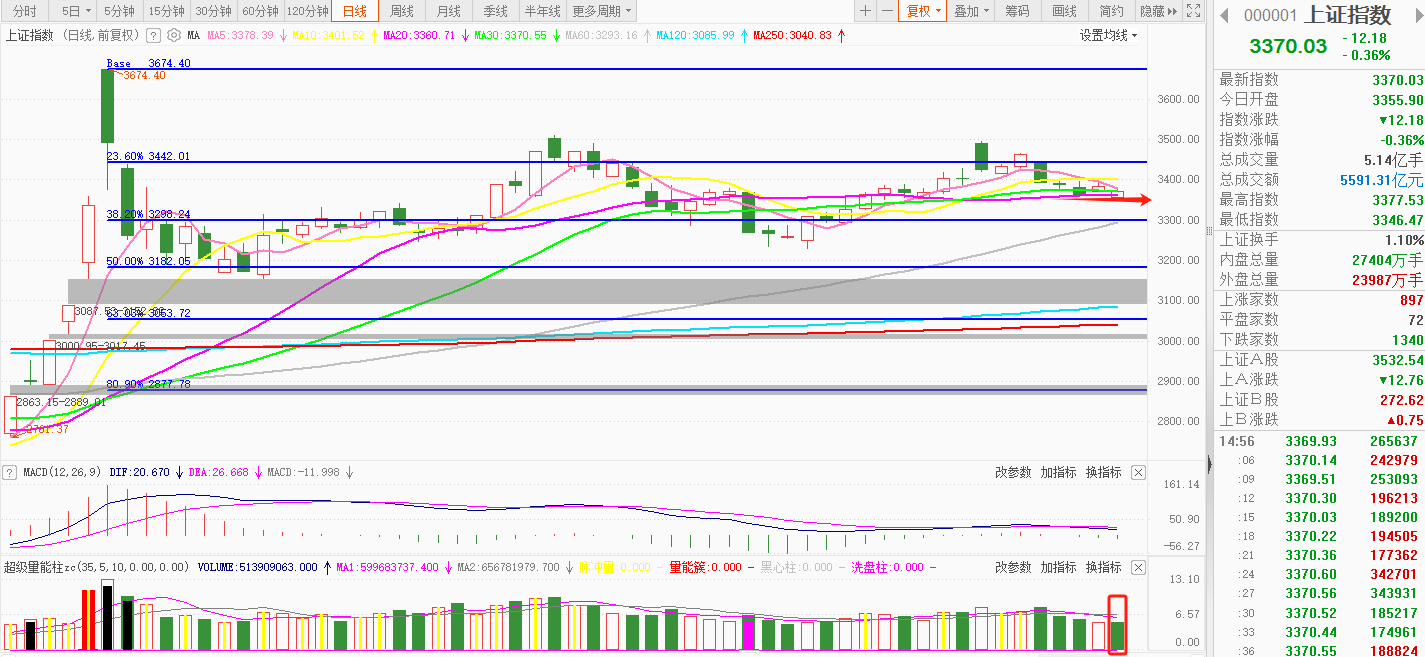Click 改参数 in the MACD panel

click(x=1012, y=472)
